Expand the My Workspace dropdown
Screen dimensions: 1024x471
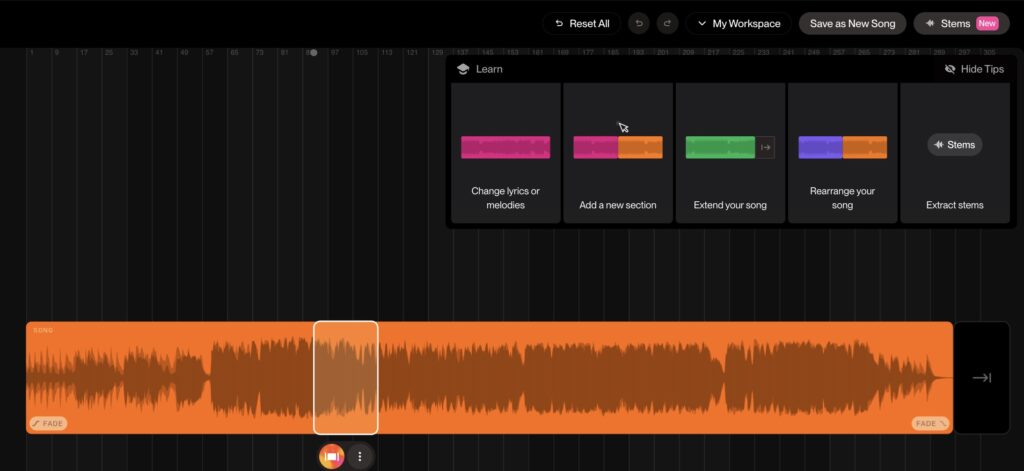[738, 24]
